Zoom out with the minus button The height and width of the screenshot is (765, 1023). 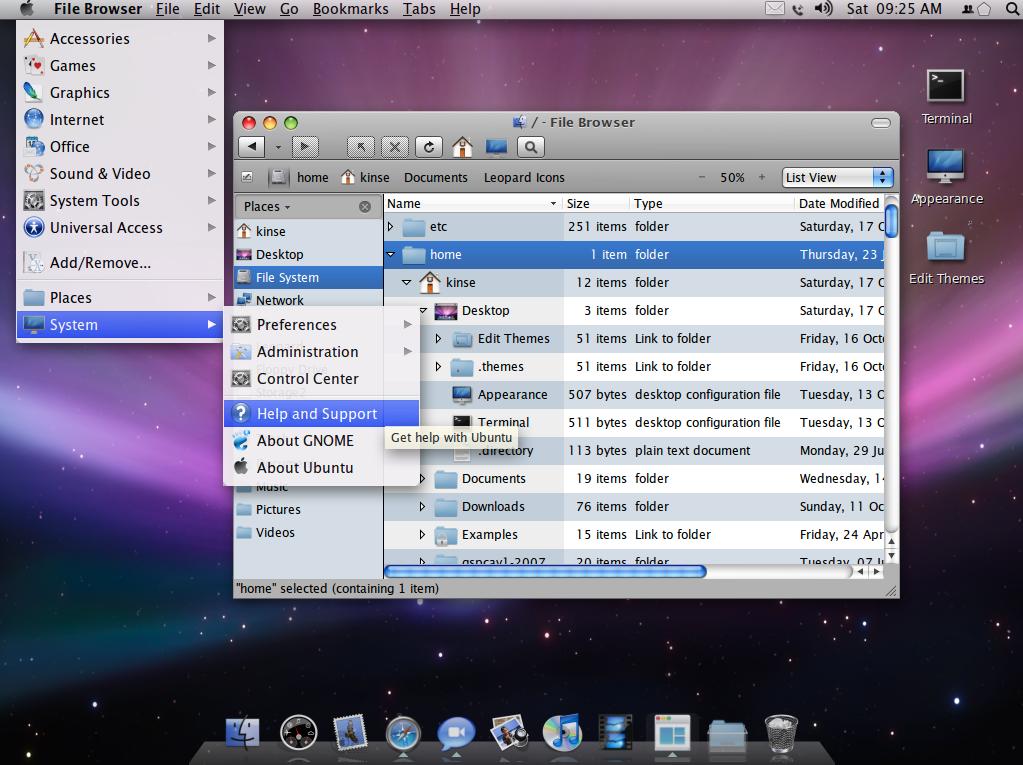(702, 177)
